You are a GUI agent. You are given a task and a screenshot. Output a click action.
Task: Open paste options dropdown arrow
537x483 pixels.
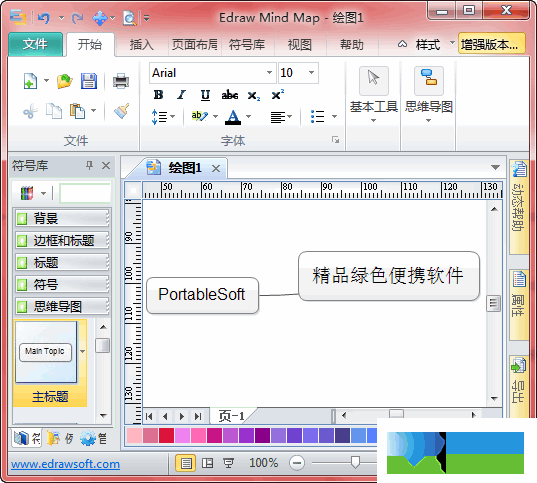(x=93, y=111)
